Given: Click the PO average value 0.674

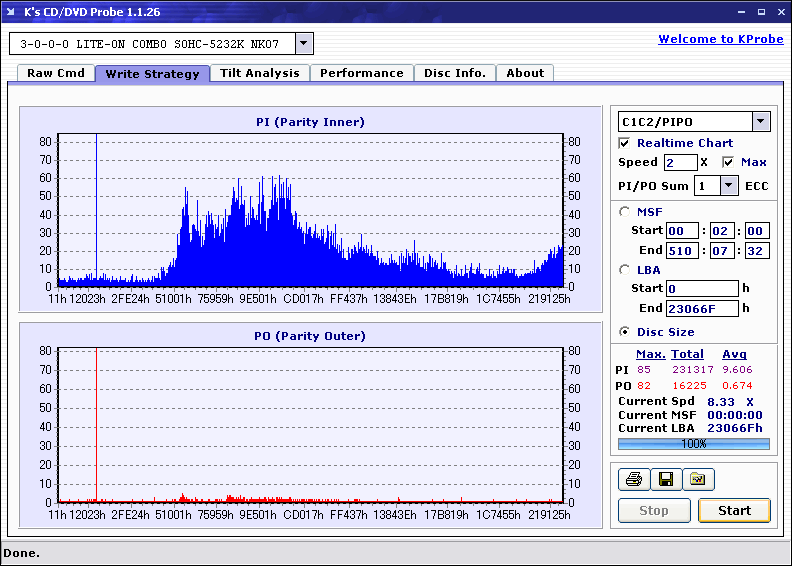Looking at the screenshot, I should pos(737,386).
